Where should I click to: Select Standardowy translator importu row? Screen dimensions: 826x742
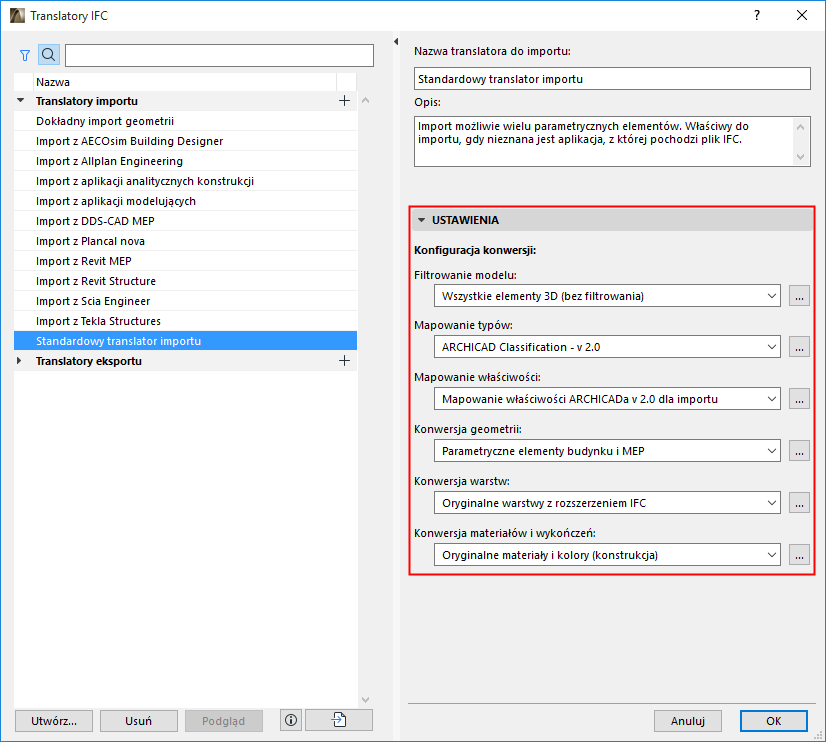pos(185,341)
